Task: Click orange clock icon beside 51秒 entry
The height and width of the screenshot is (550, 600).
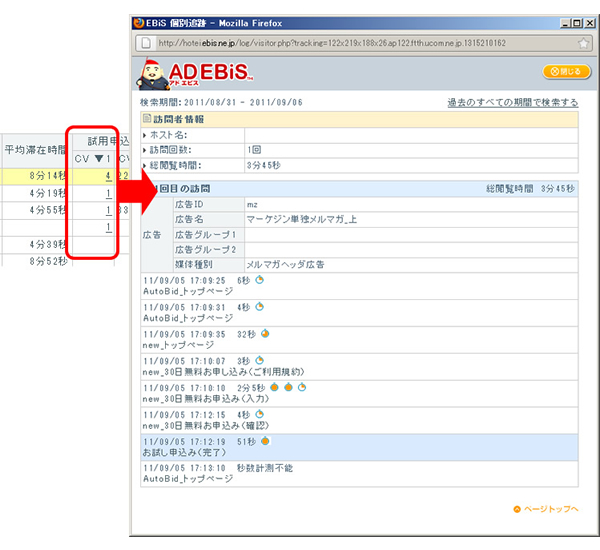Action: (266, 441)
